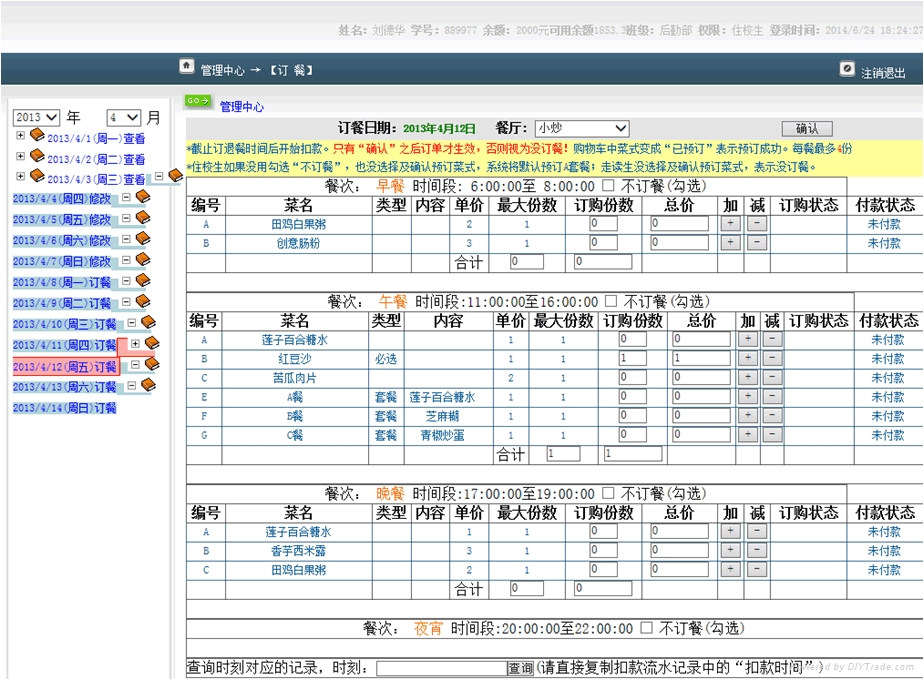Screen dimensions: 924x680
Task: Tick the 不订餐 checkbox for 夜宵
Action: (646, 628)
